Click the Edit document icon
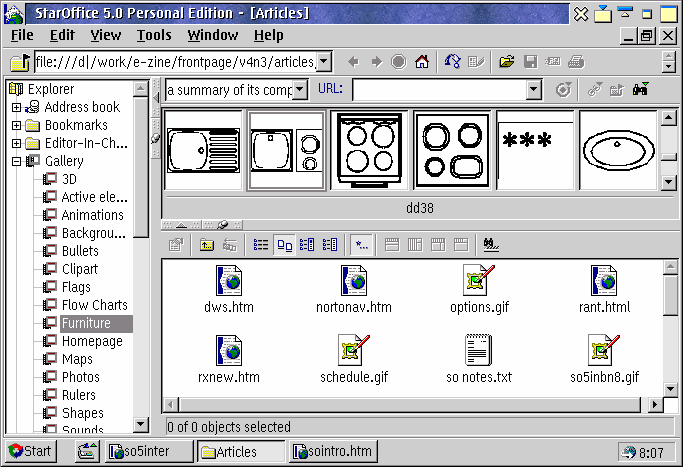683x467 pixels. tap(475, 62)
